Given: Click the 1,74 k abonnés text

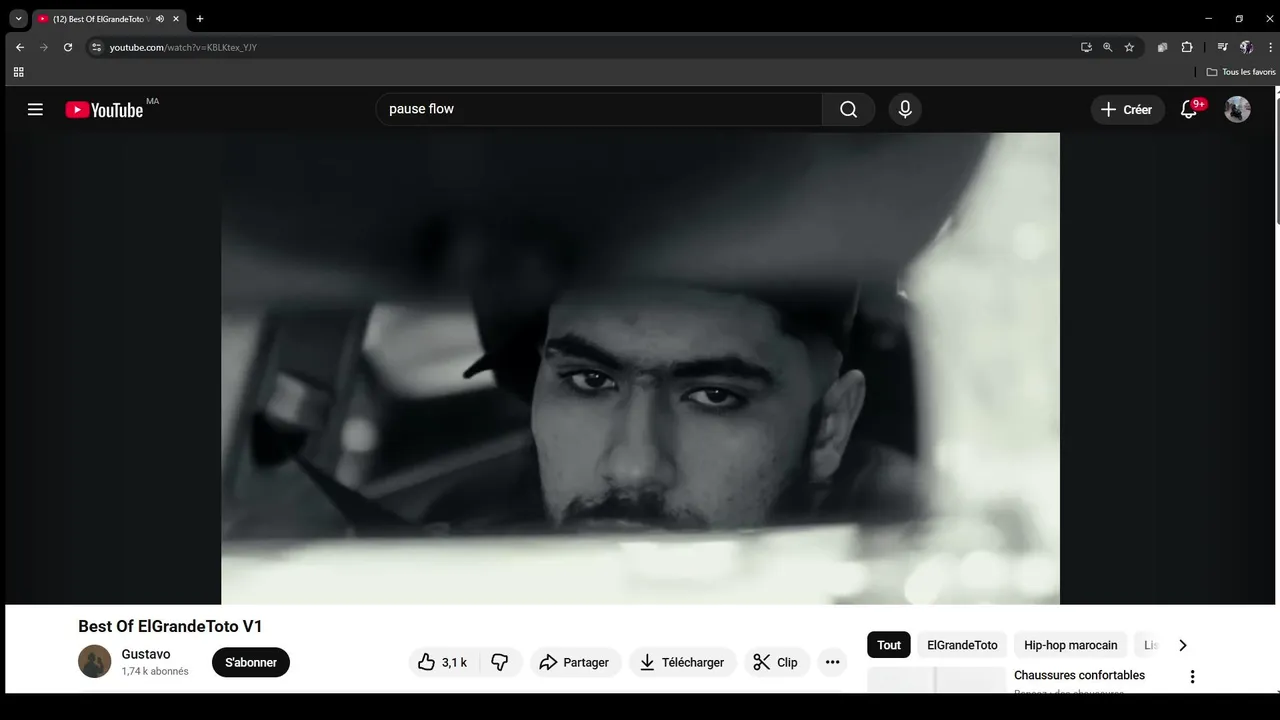Looking at the screenshot, I should [x=155, y=672].
